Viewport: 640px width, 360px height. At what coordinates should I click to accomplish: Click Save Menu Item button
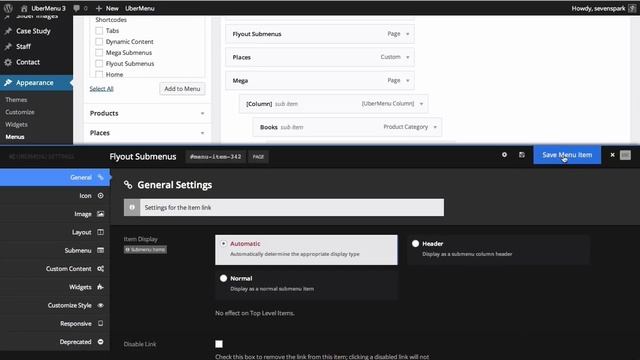567,155
